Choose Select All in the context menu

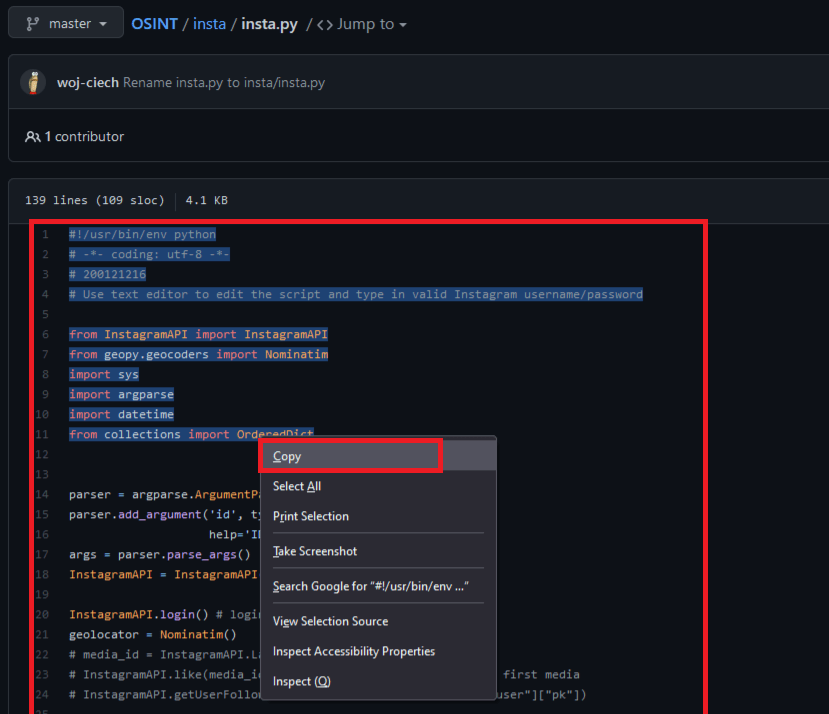click(x=378, y=486)
